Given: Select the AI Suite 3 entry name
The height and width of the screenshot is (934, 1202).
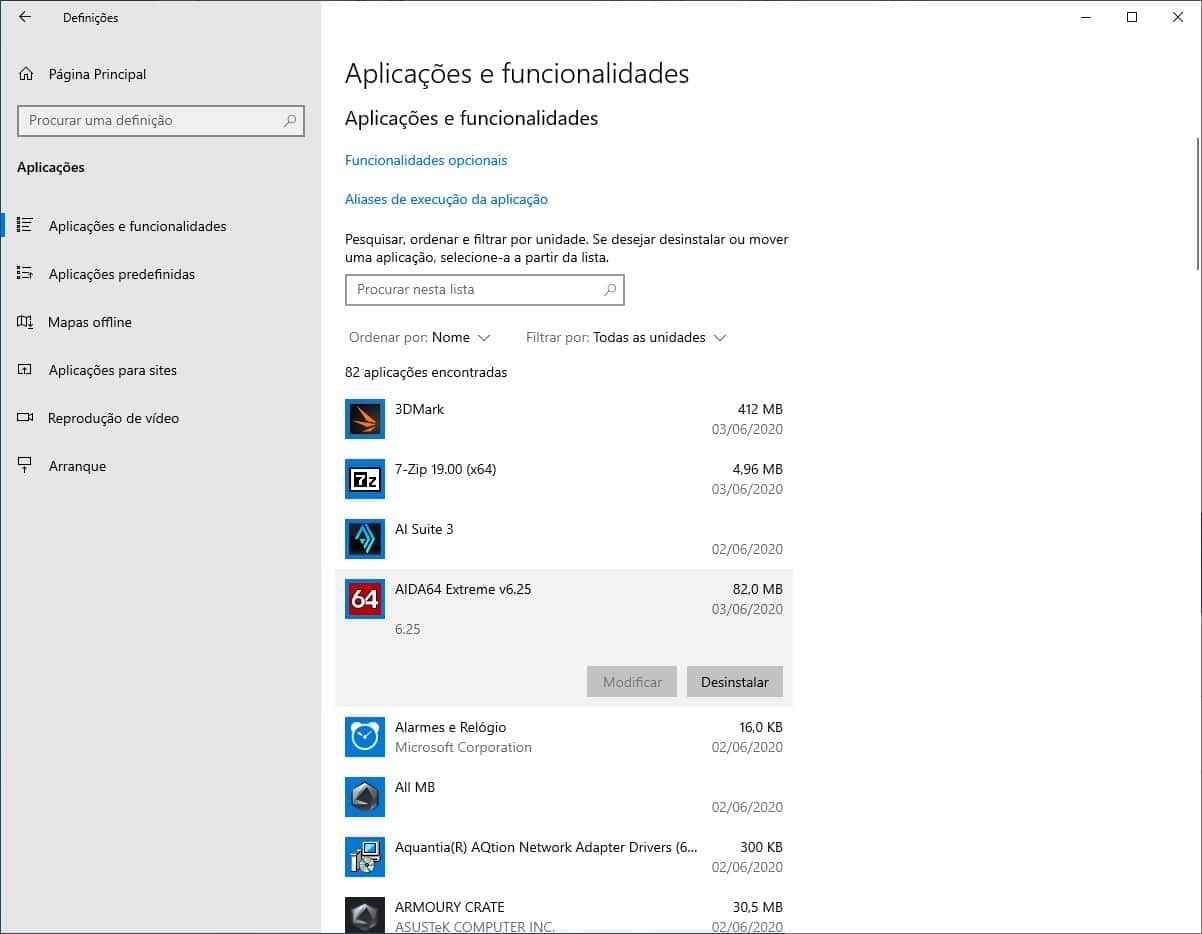Looking at the screenshot, I should click(424, 529).
